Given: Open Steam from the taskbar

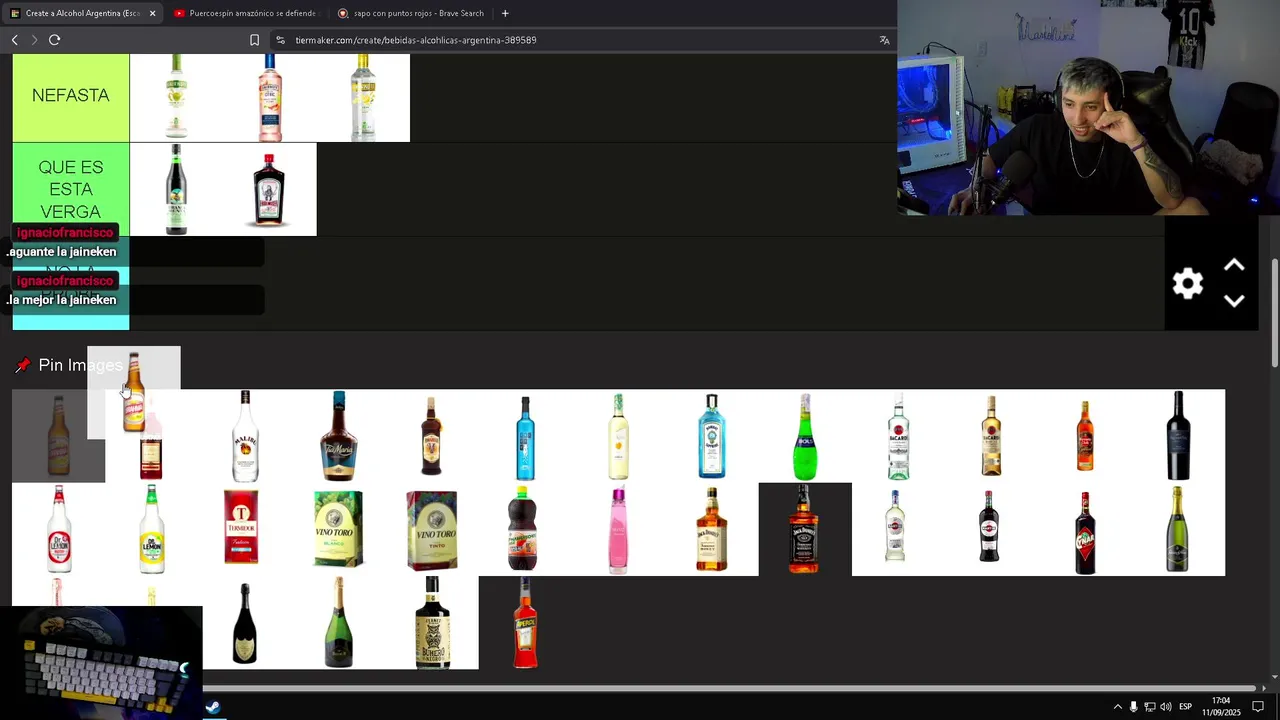Looking at the screenshot, I should pyautogui.click(x=213, y=707).
